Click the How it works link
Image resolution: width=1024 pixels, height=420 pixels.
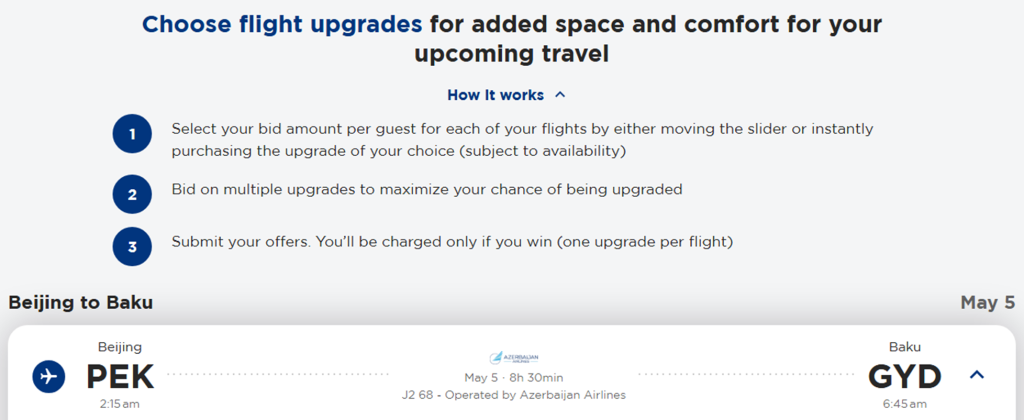point(496,95)
